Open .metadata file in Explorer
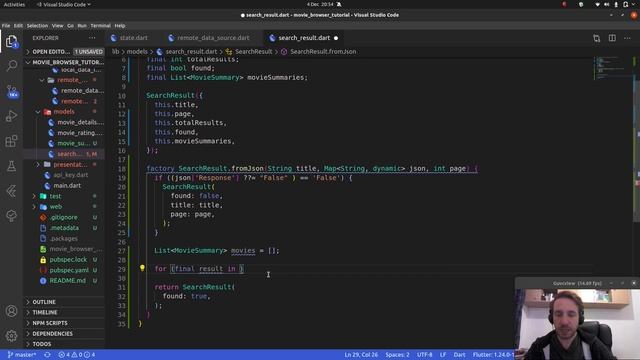 click(64, 228)
